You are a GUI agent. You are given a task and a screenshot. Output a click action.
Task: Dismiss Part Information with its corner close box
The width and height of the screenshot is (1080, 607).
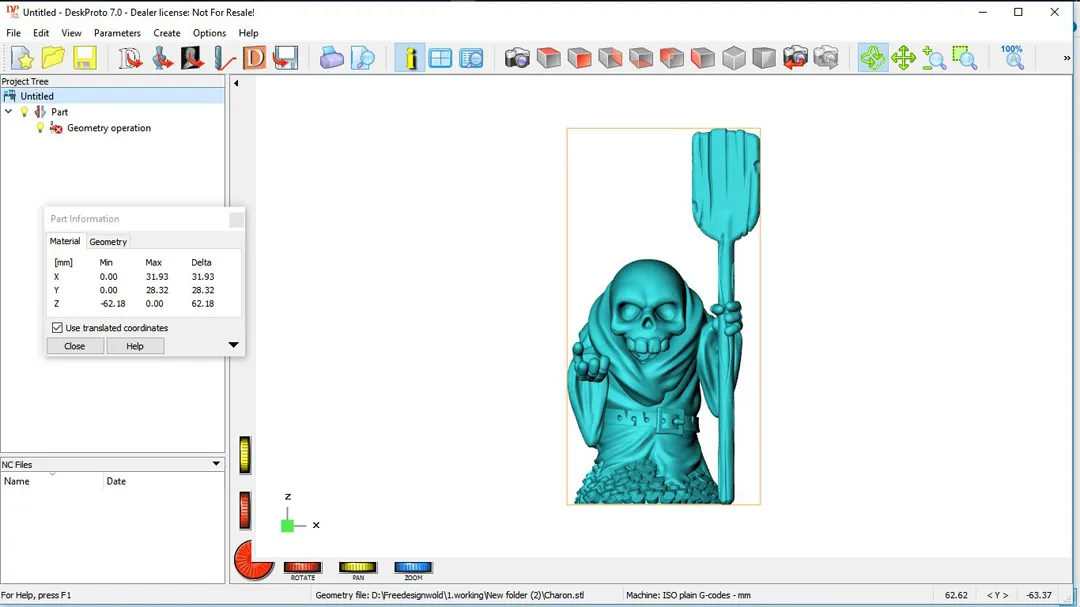point(236,219)
